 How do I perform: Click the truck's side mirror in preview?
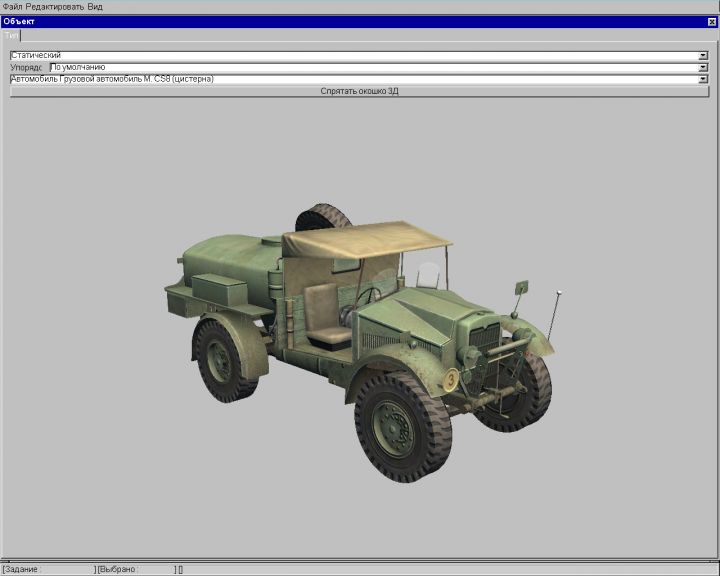tap(520, 288)
